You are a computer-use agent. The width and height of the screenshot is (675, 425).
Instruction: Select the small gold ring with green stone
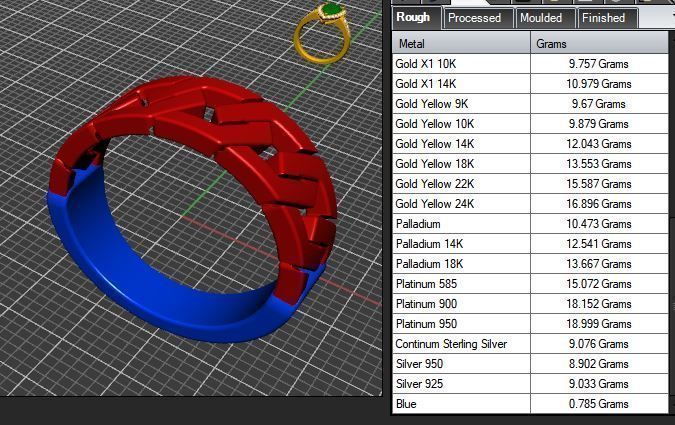pyautogui.click(x=322, y=32)
